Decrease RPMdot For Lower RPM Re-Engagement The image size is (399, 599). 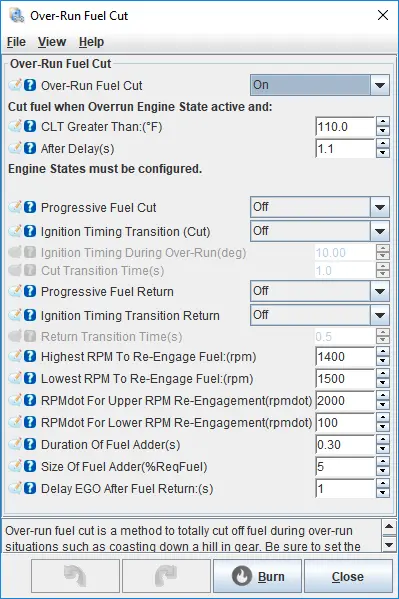[x=383, y=427]
